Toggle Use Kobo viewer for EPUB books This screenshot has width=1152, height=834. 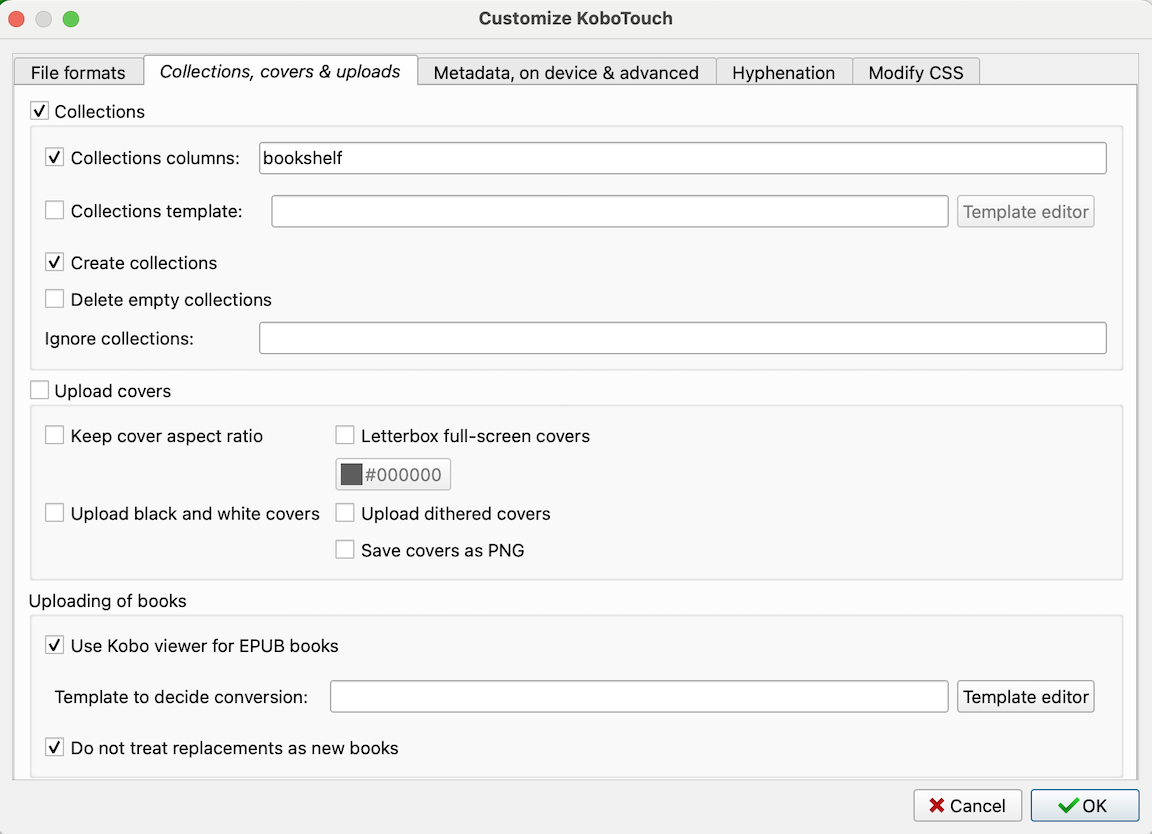pos(55,646)
